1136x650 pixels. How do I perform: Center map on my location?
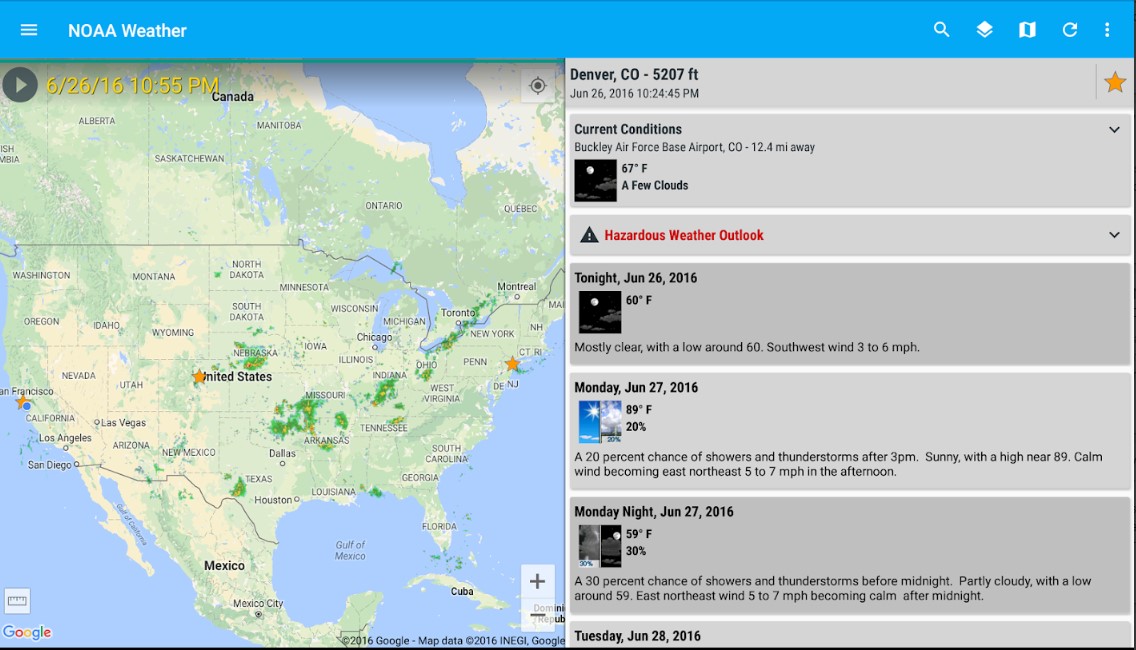(538, 86)
